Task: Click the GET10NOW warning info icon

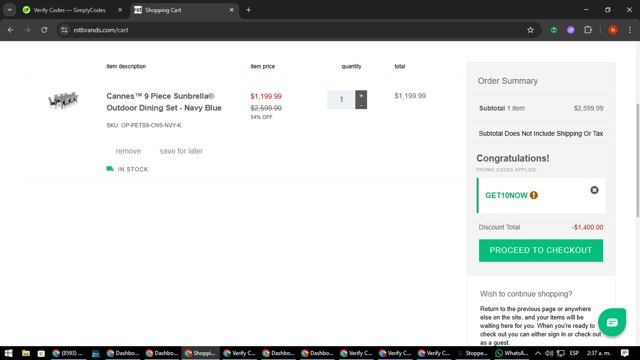Action: point(533,195)
